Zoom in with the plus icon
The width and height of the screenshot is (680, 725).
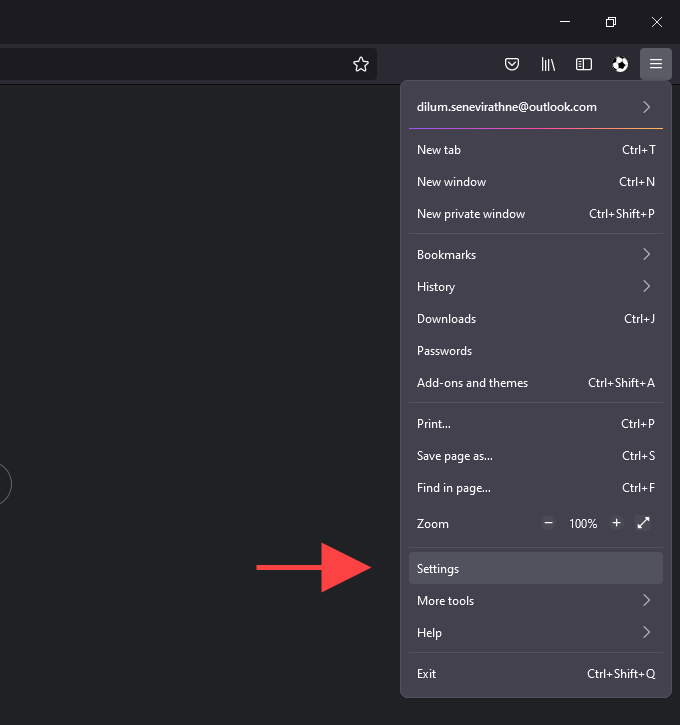pyautogui.click(x=616, y=523)
